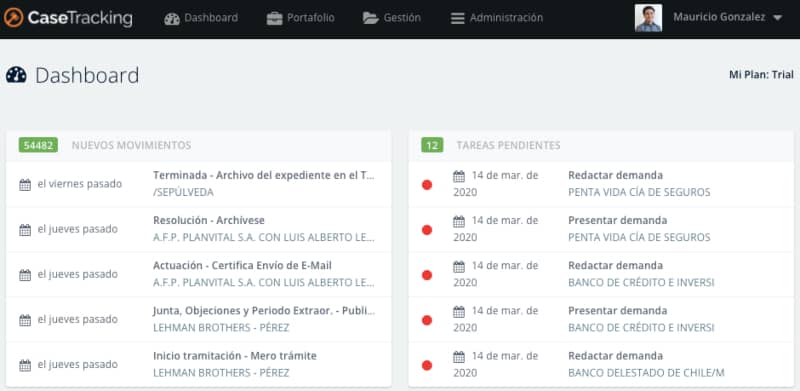Image resolution: width=800 pixels, height=391 pixels.
Task: Click the CaseTracking brand name
Action: point(80,18)
